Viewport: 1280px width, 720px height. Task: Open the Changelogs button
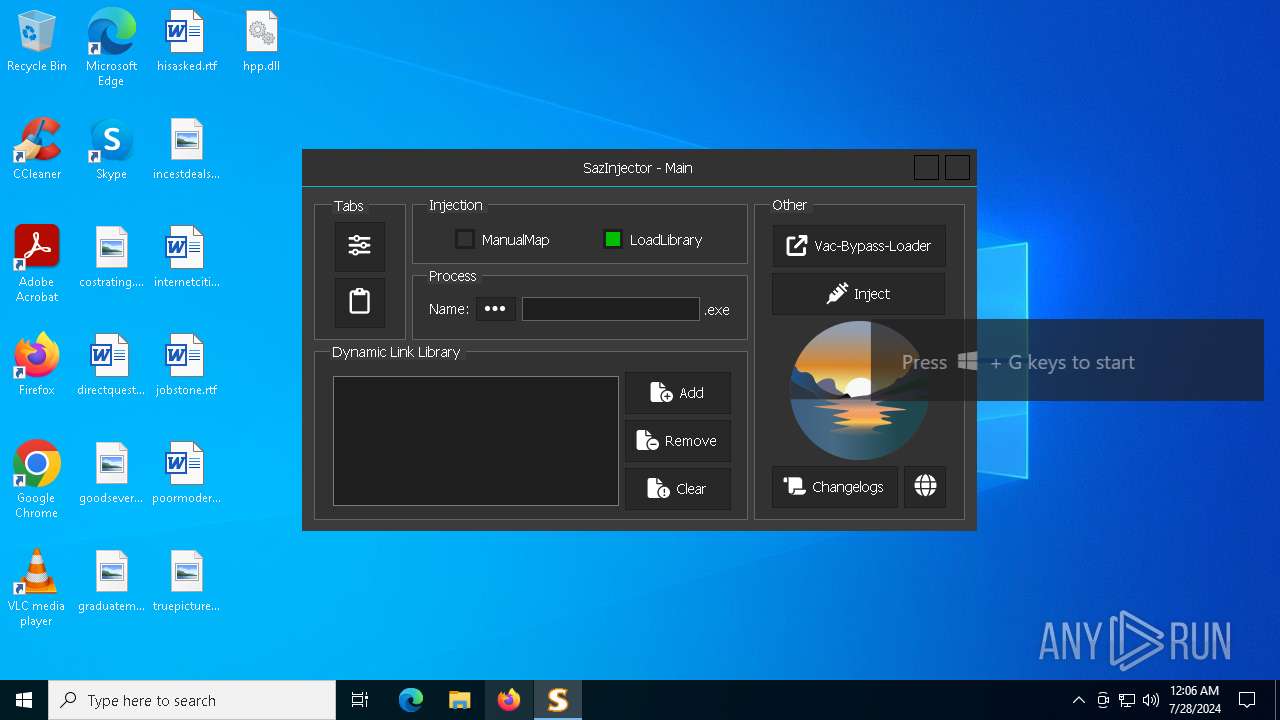pos(835,487)
